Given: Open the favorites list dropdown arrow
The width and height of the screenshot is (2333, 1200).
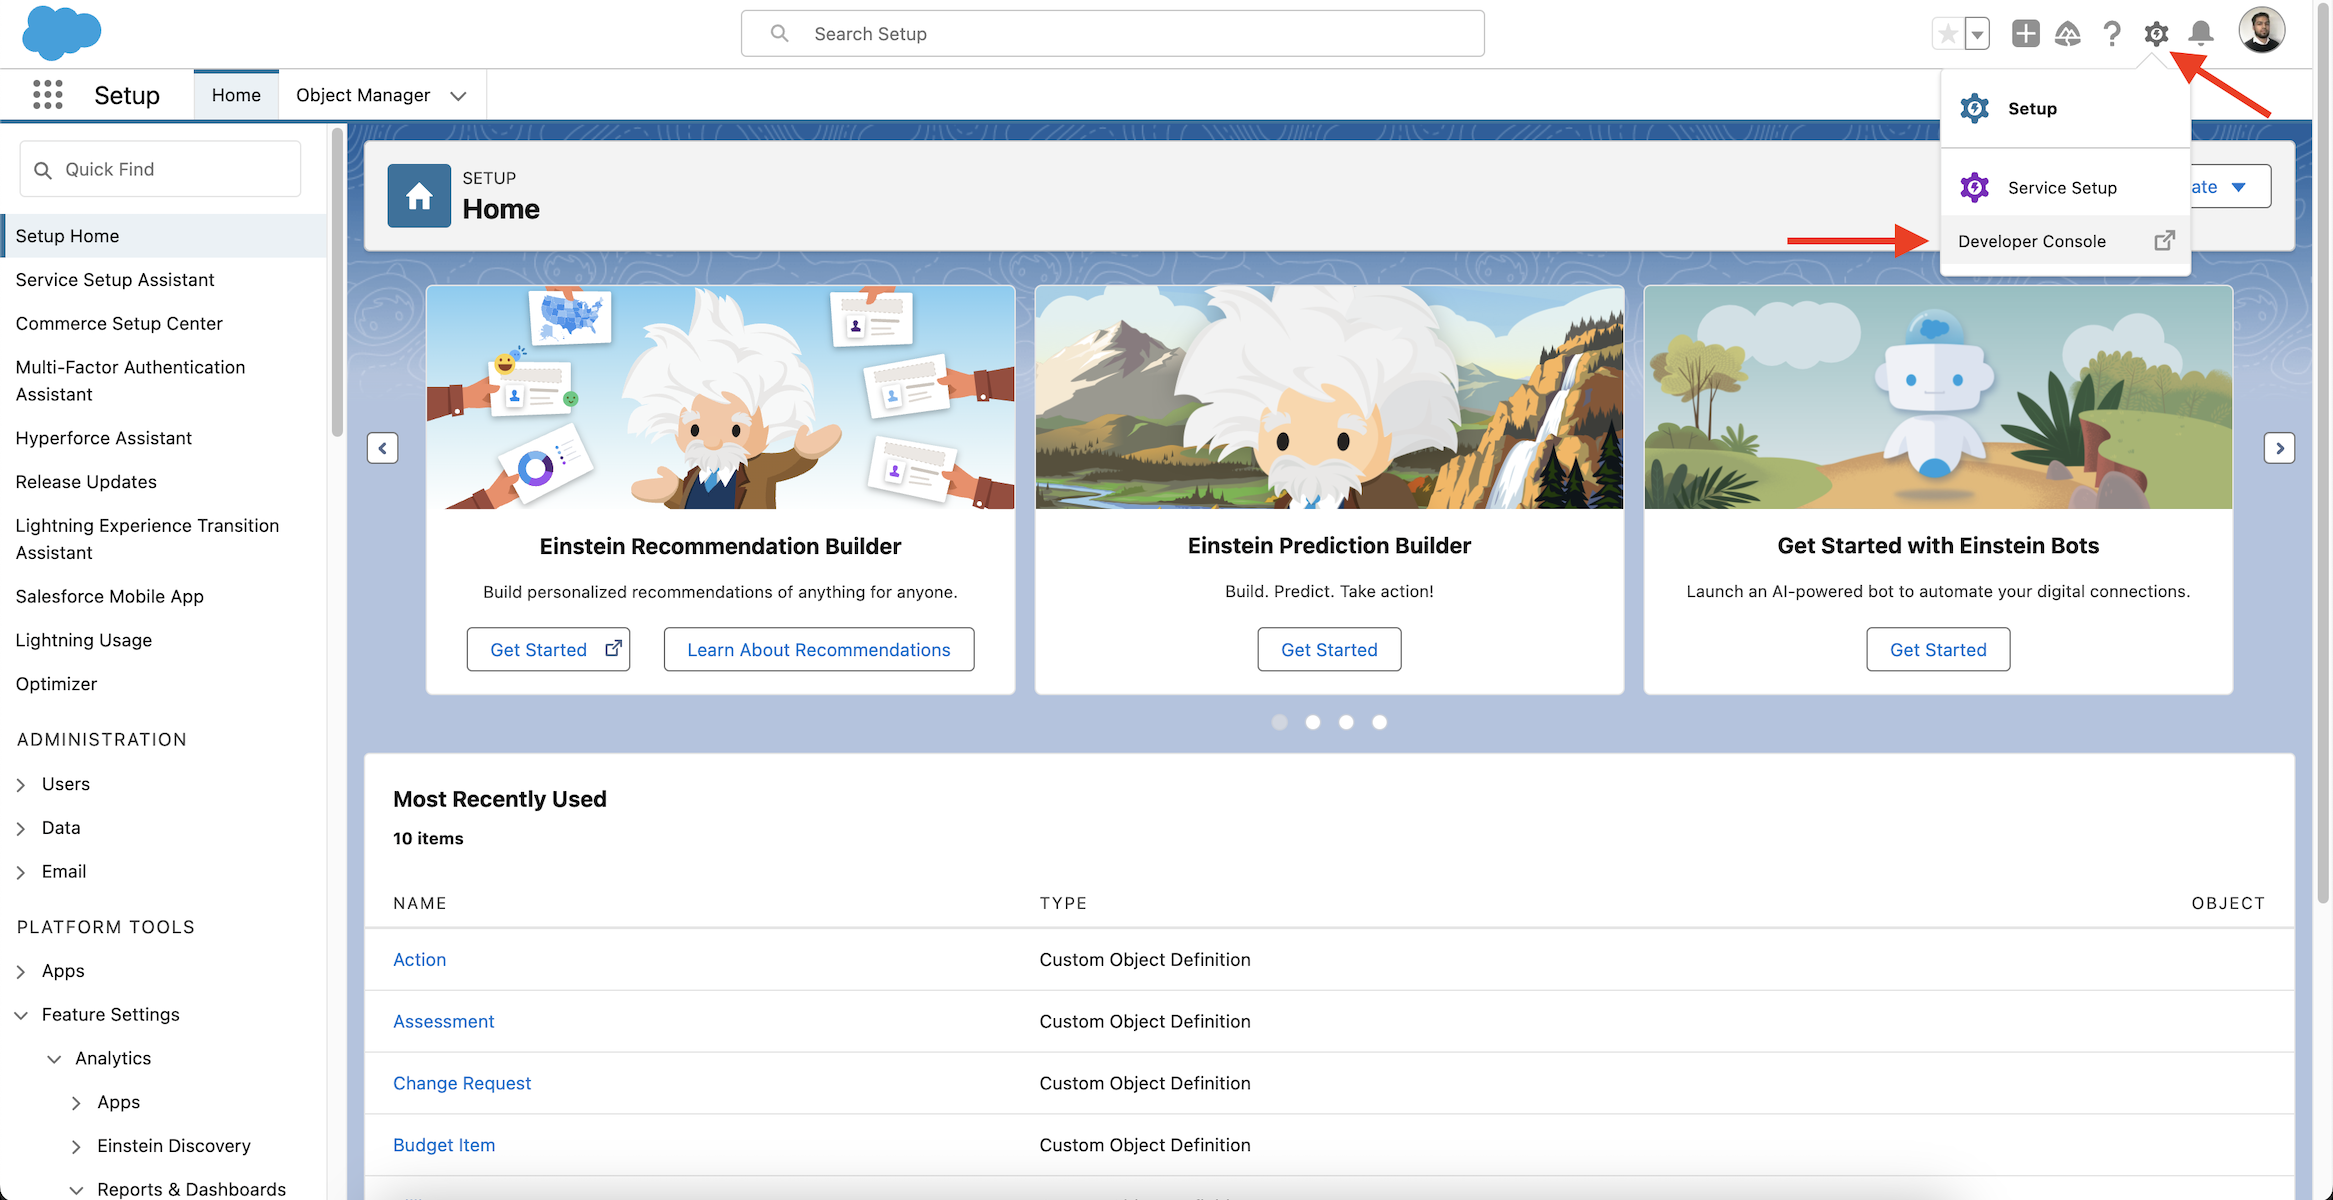Looking at the screenshot, I should click(x=1977, y=34).
